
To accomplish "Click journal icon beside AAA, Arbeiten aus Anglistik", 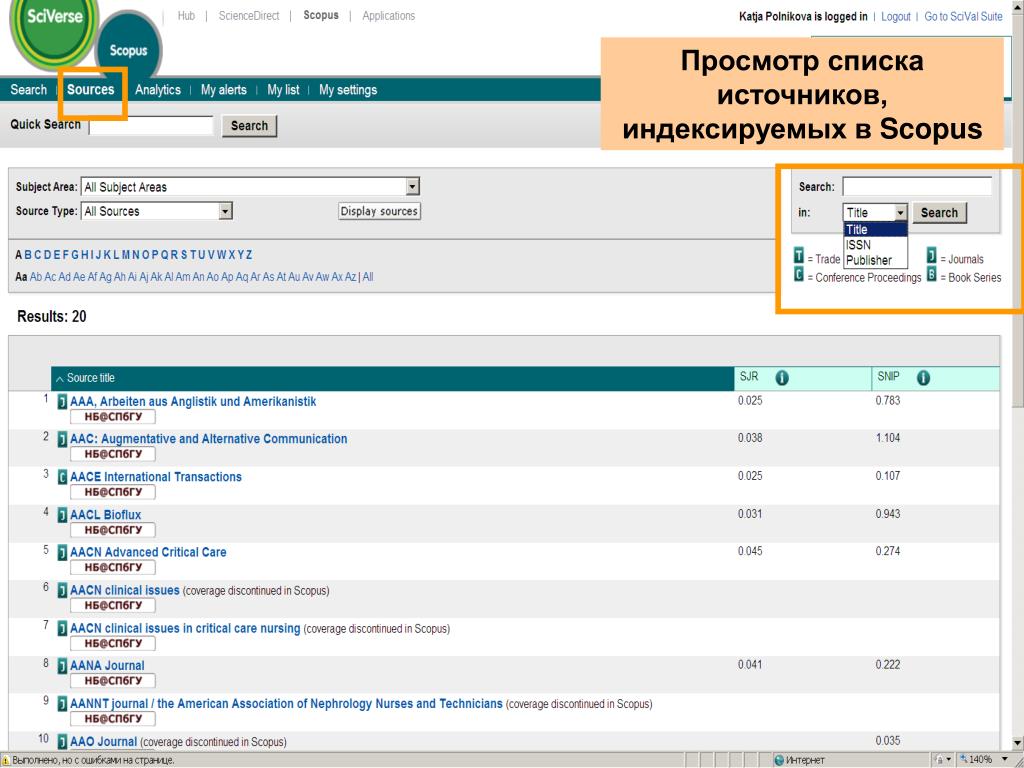I will (62, 402).
